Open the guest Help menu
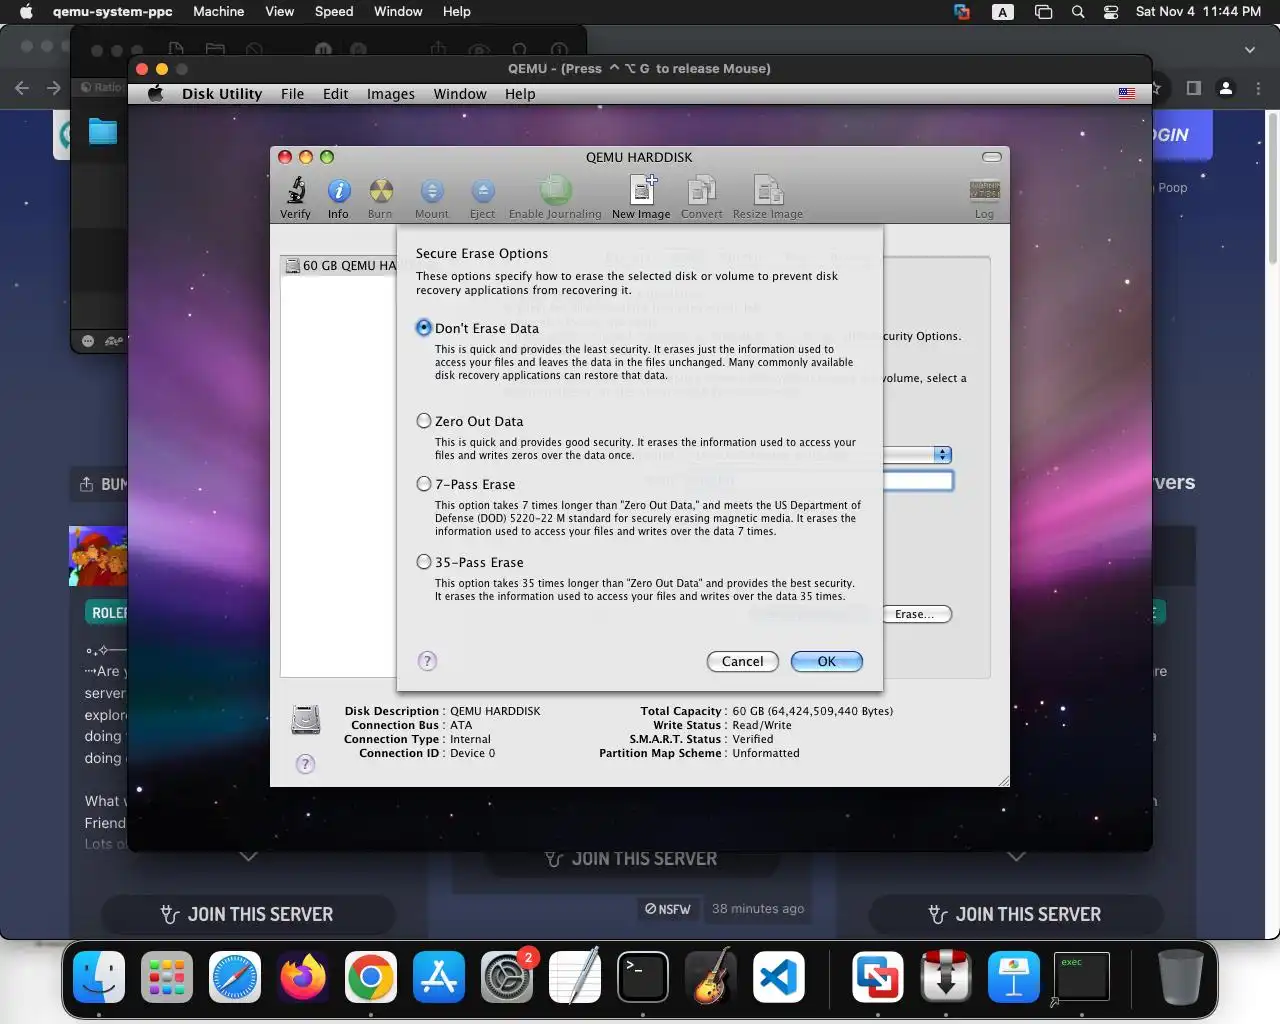Screen dimensions: 1280x1024 tap(520, 94)
